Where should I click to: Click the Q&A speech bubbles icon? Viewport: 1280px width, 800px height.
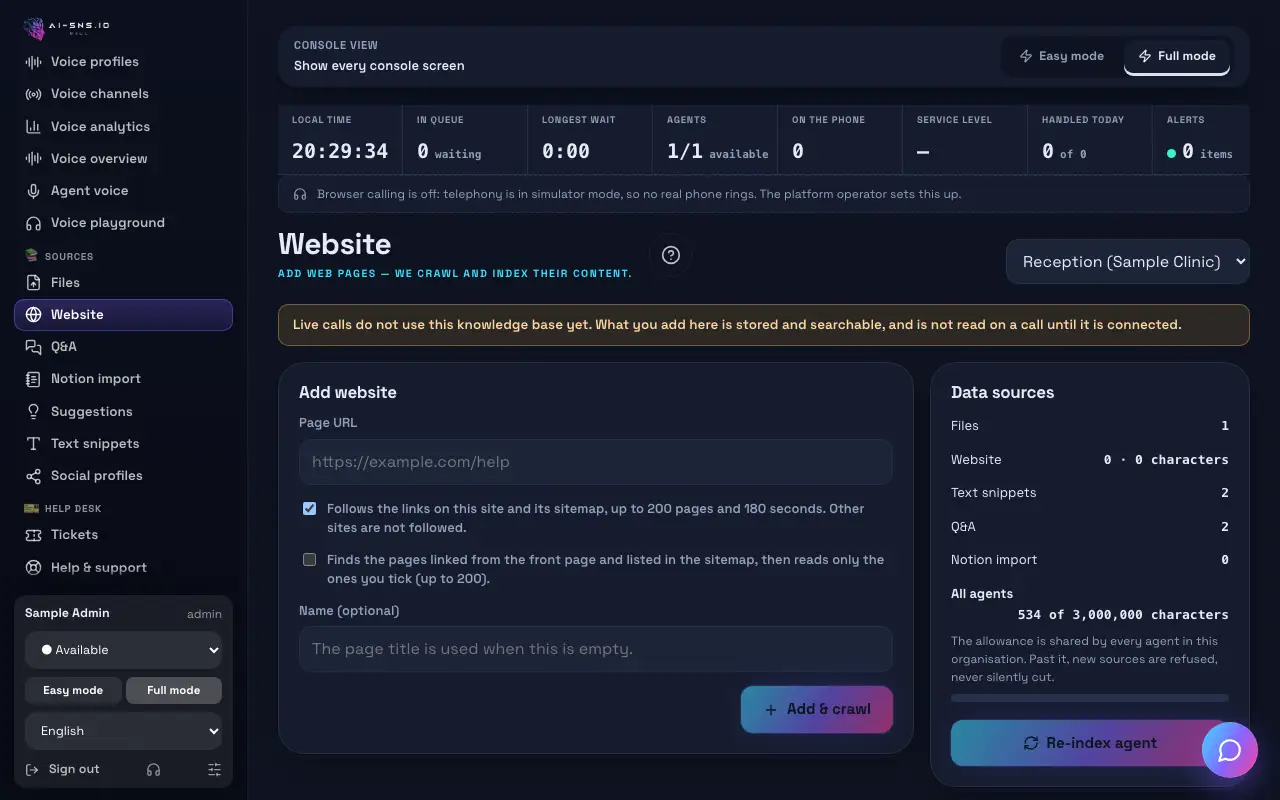[x=33, y=347]
